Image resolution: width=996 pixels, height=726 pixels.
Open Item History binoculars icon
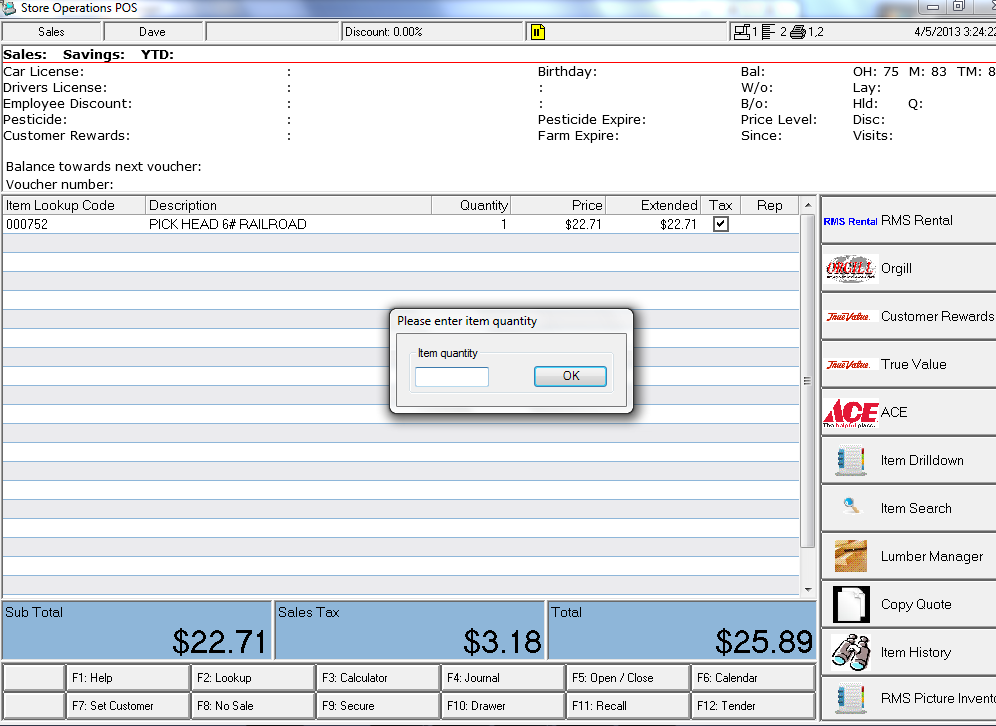tap(851, 652)
